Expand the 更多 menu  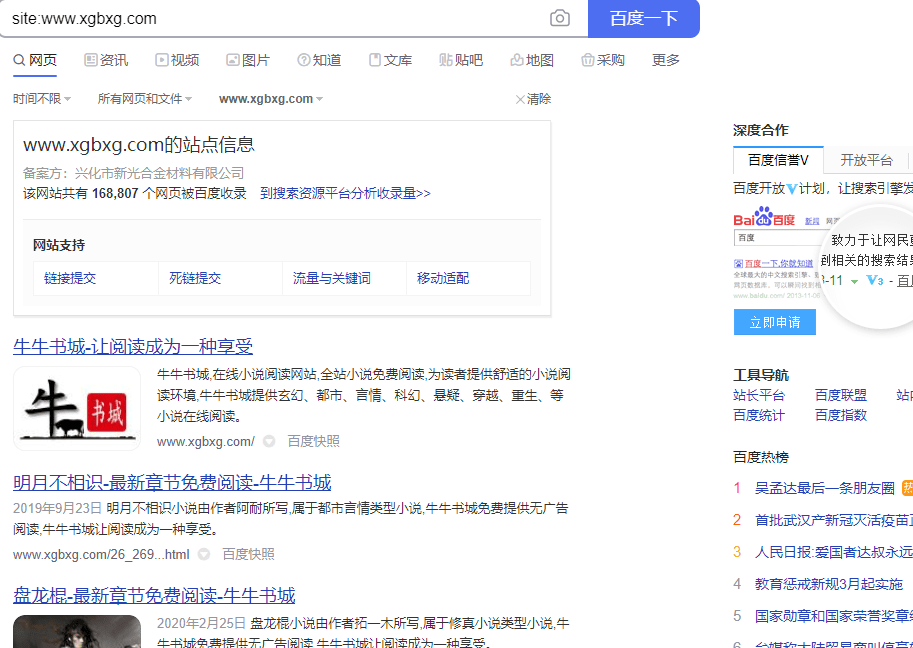click(x=666, y=60)
